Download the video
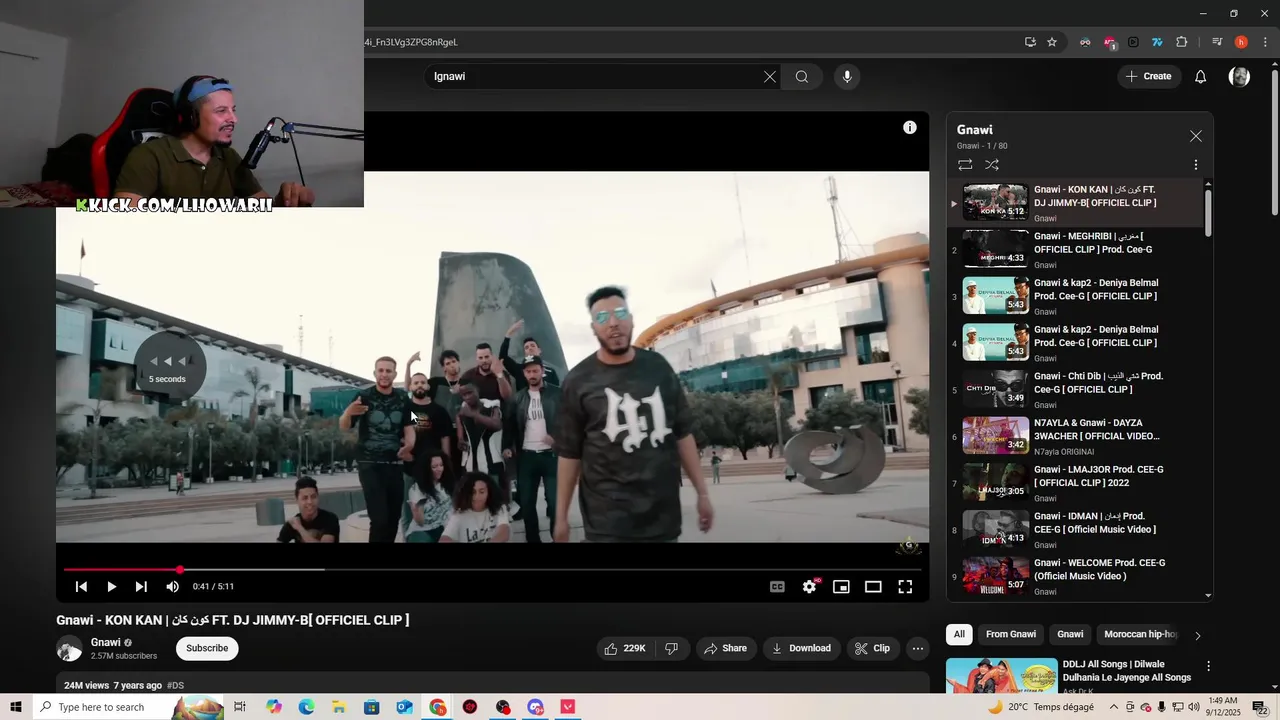 pyautogui.click(x=801, y=648)
